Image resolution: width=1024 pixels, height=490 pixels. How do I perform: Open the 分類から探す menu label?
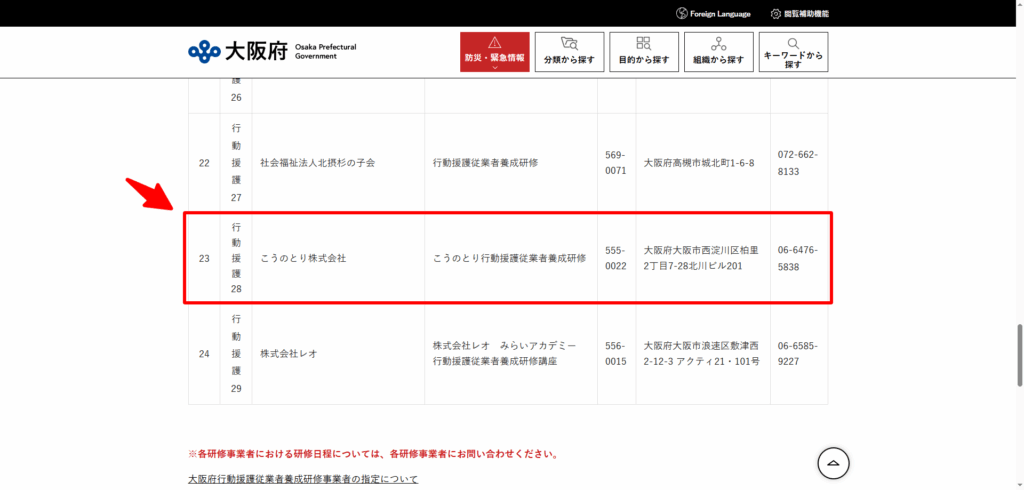569,60
